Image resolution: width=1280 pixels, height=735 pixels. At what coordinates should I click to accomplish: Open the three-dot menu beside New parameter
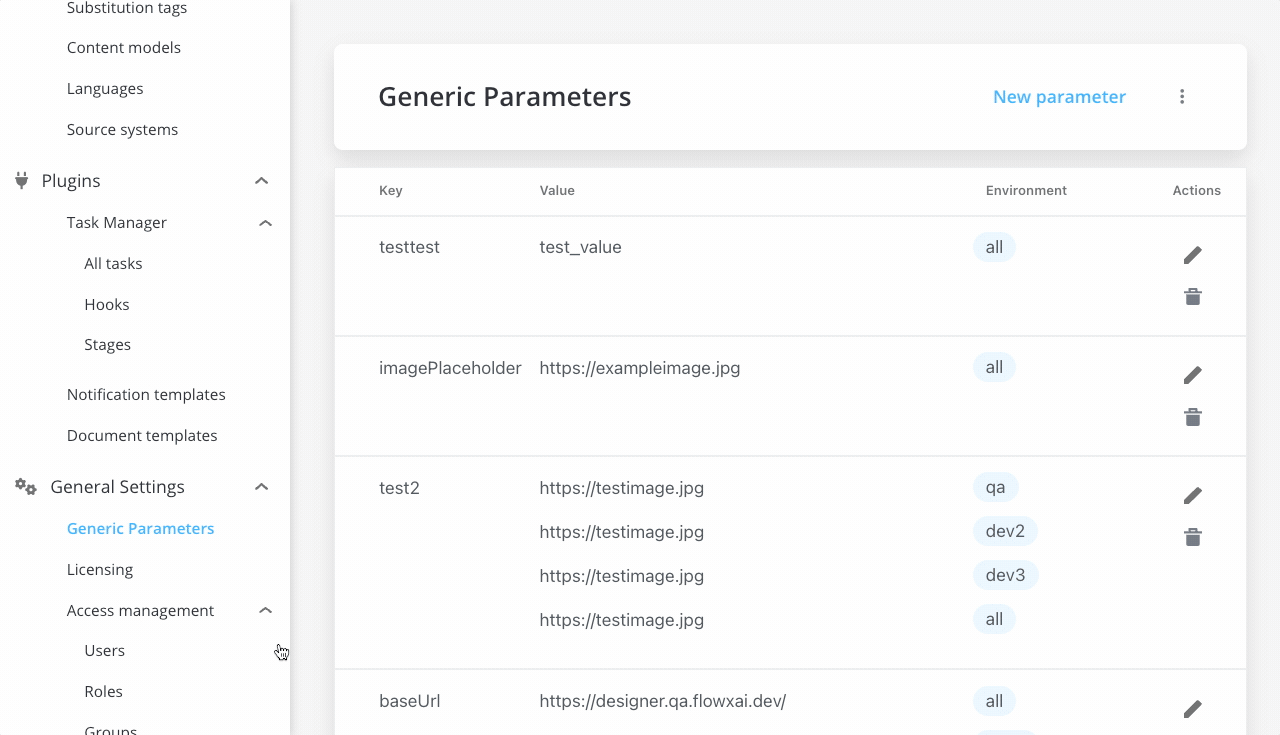coord(1182,97)
